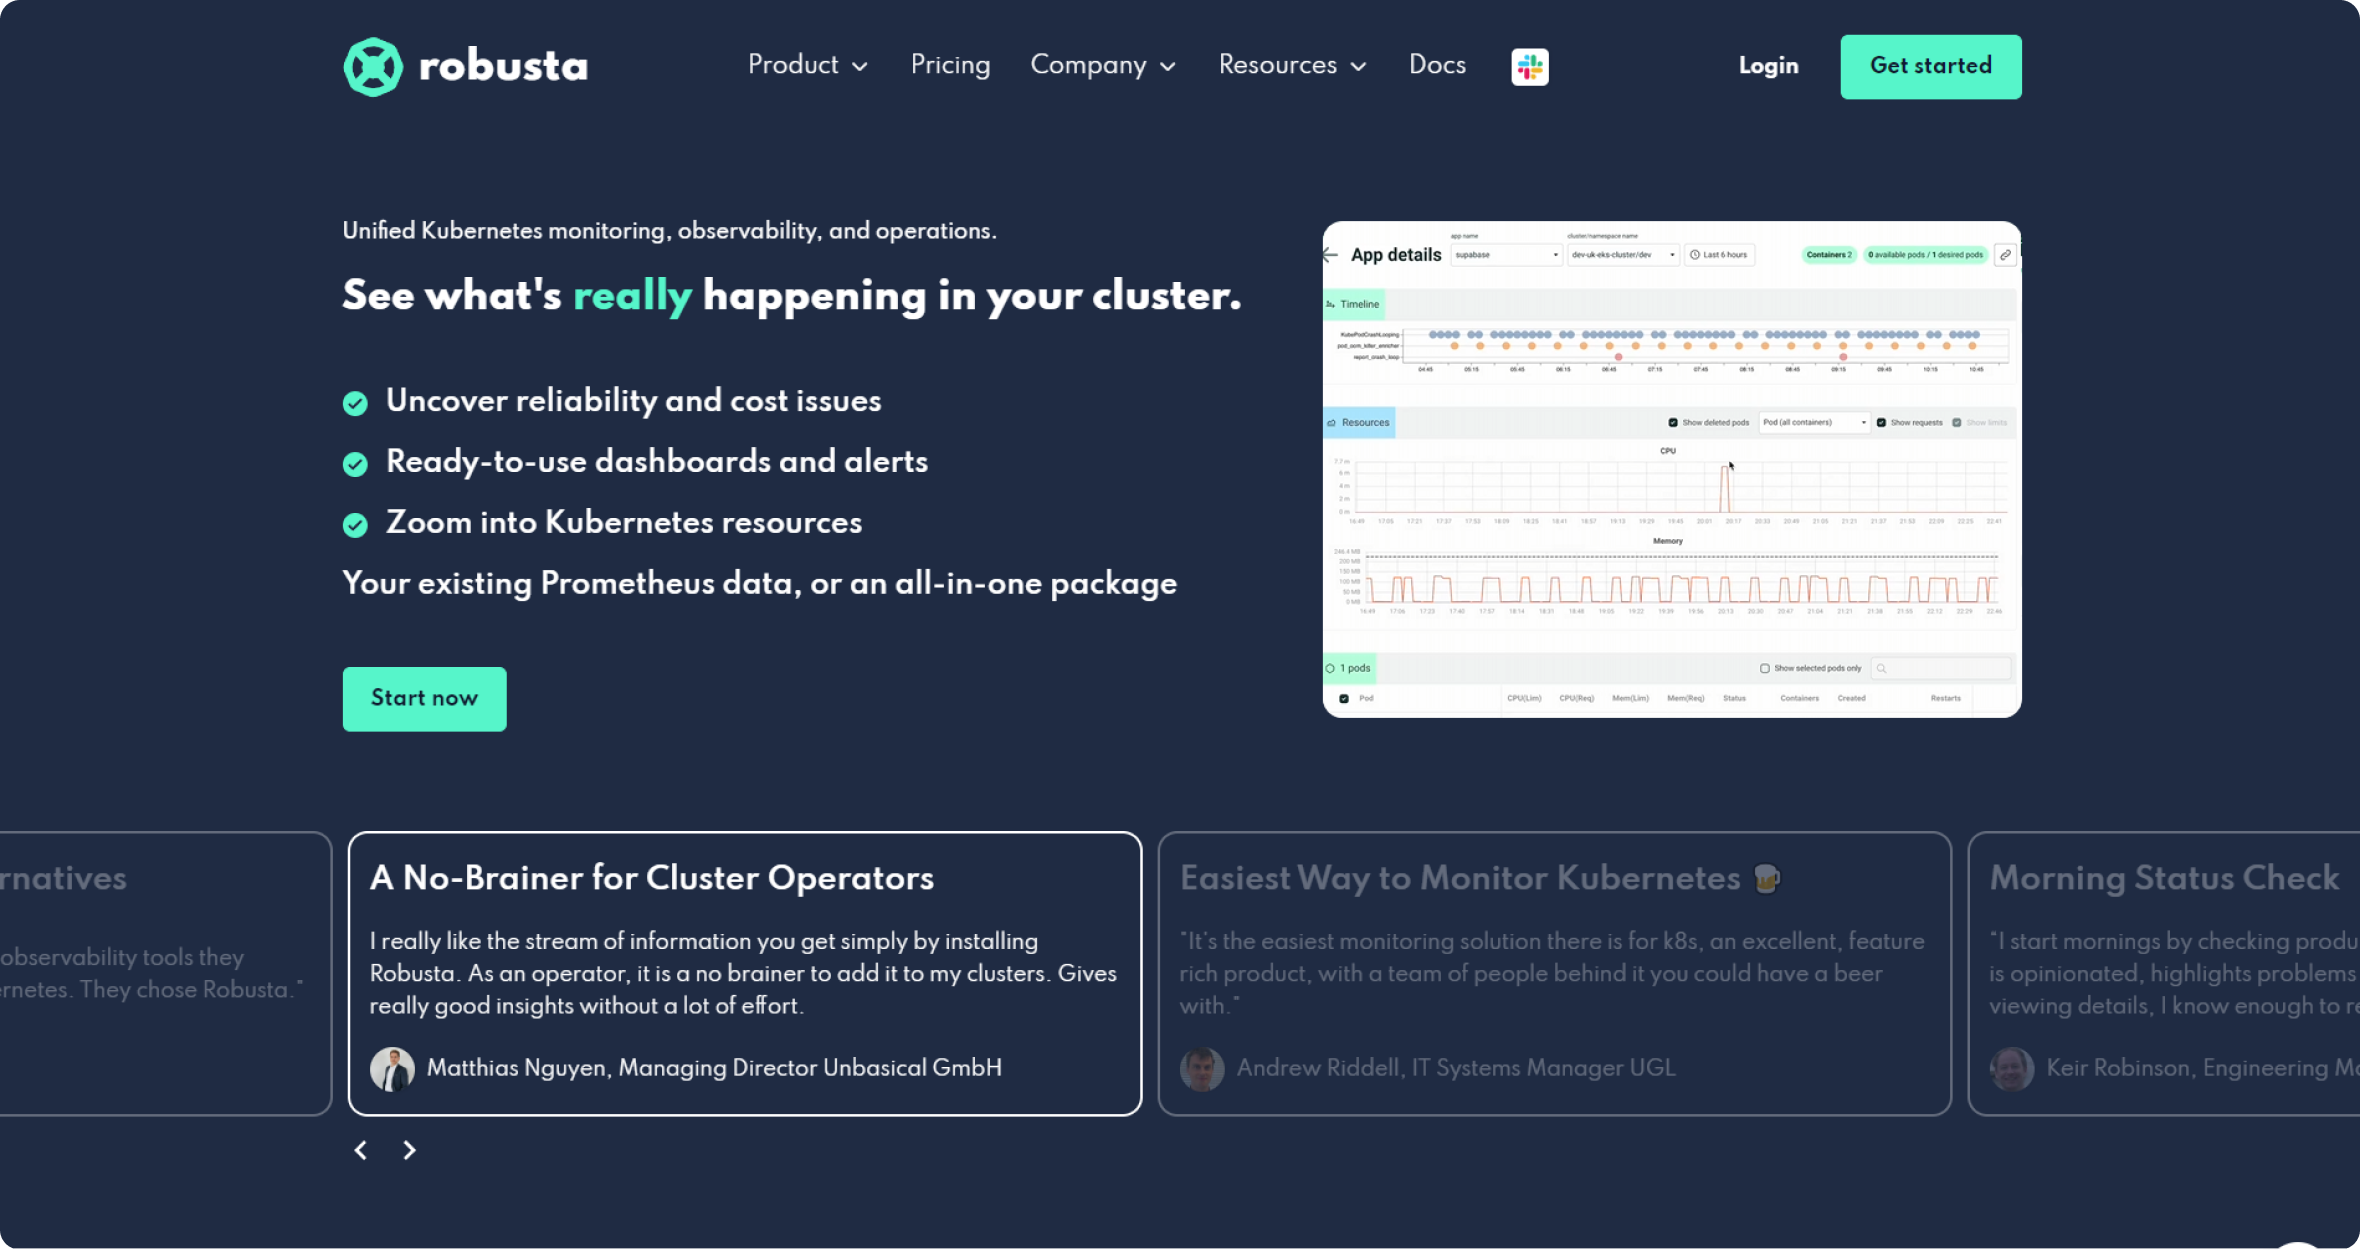
Task: Expand the Company navigation dropdown
Action: point(1102,65)
